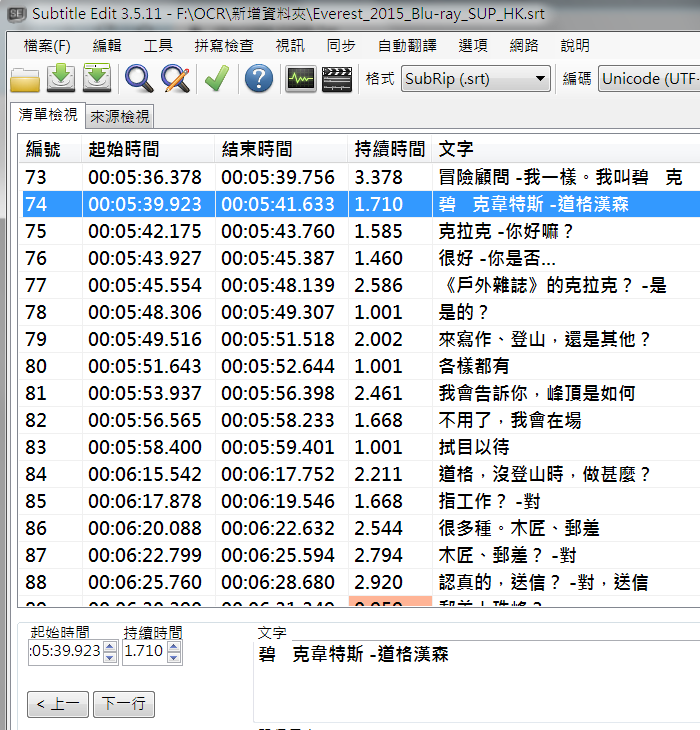Switch to 來源檢視 tab
700x730 pixels.
120,117
